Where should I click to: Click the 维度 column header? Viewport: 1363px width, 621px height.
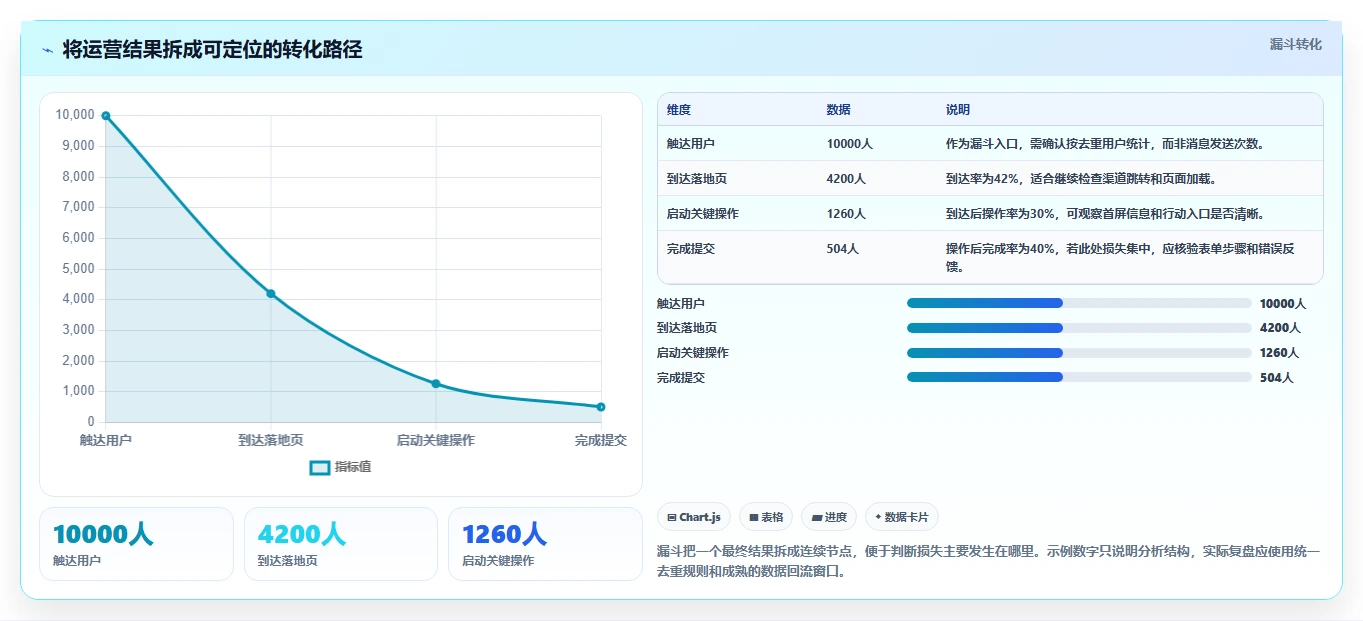679,110
